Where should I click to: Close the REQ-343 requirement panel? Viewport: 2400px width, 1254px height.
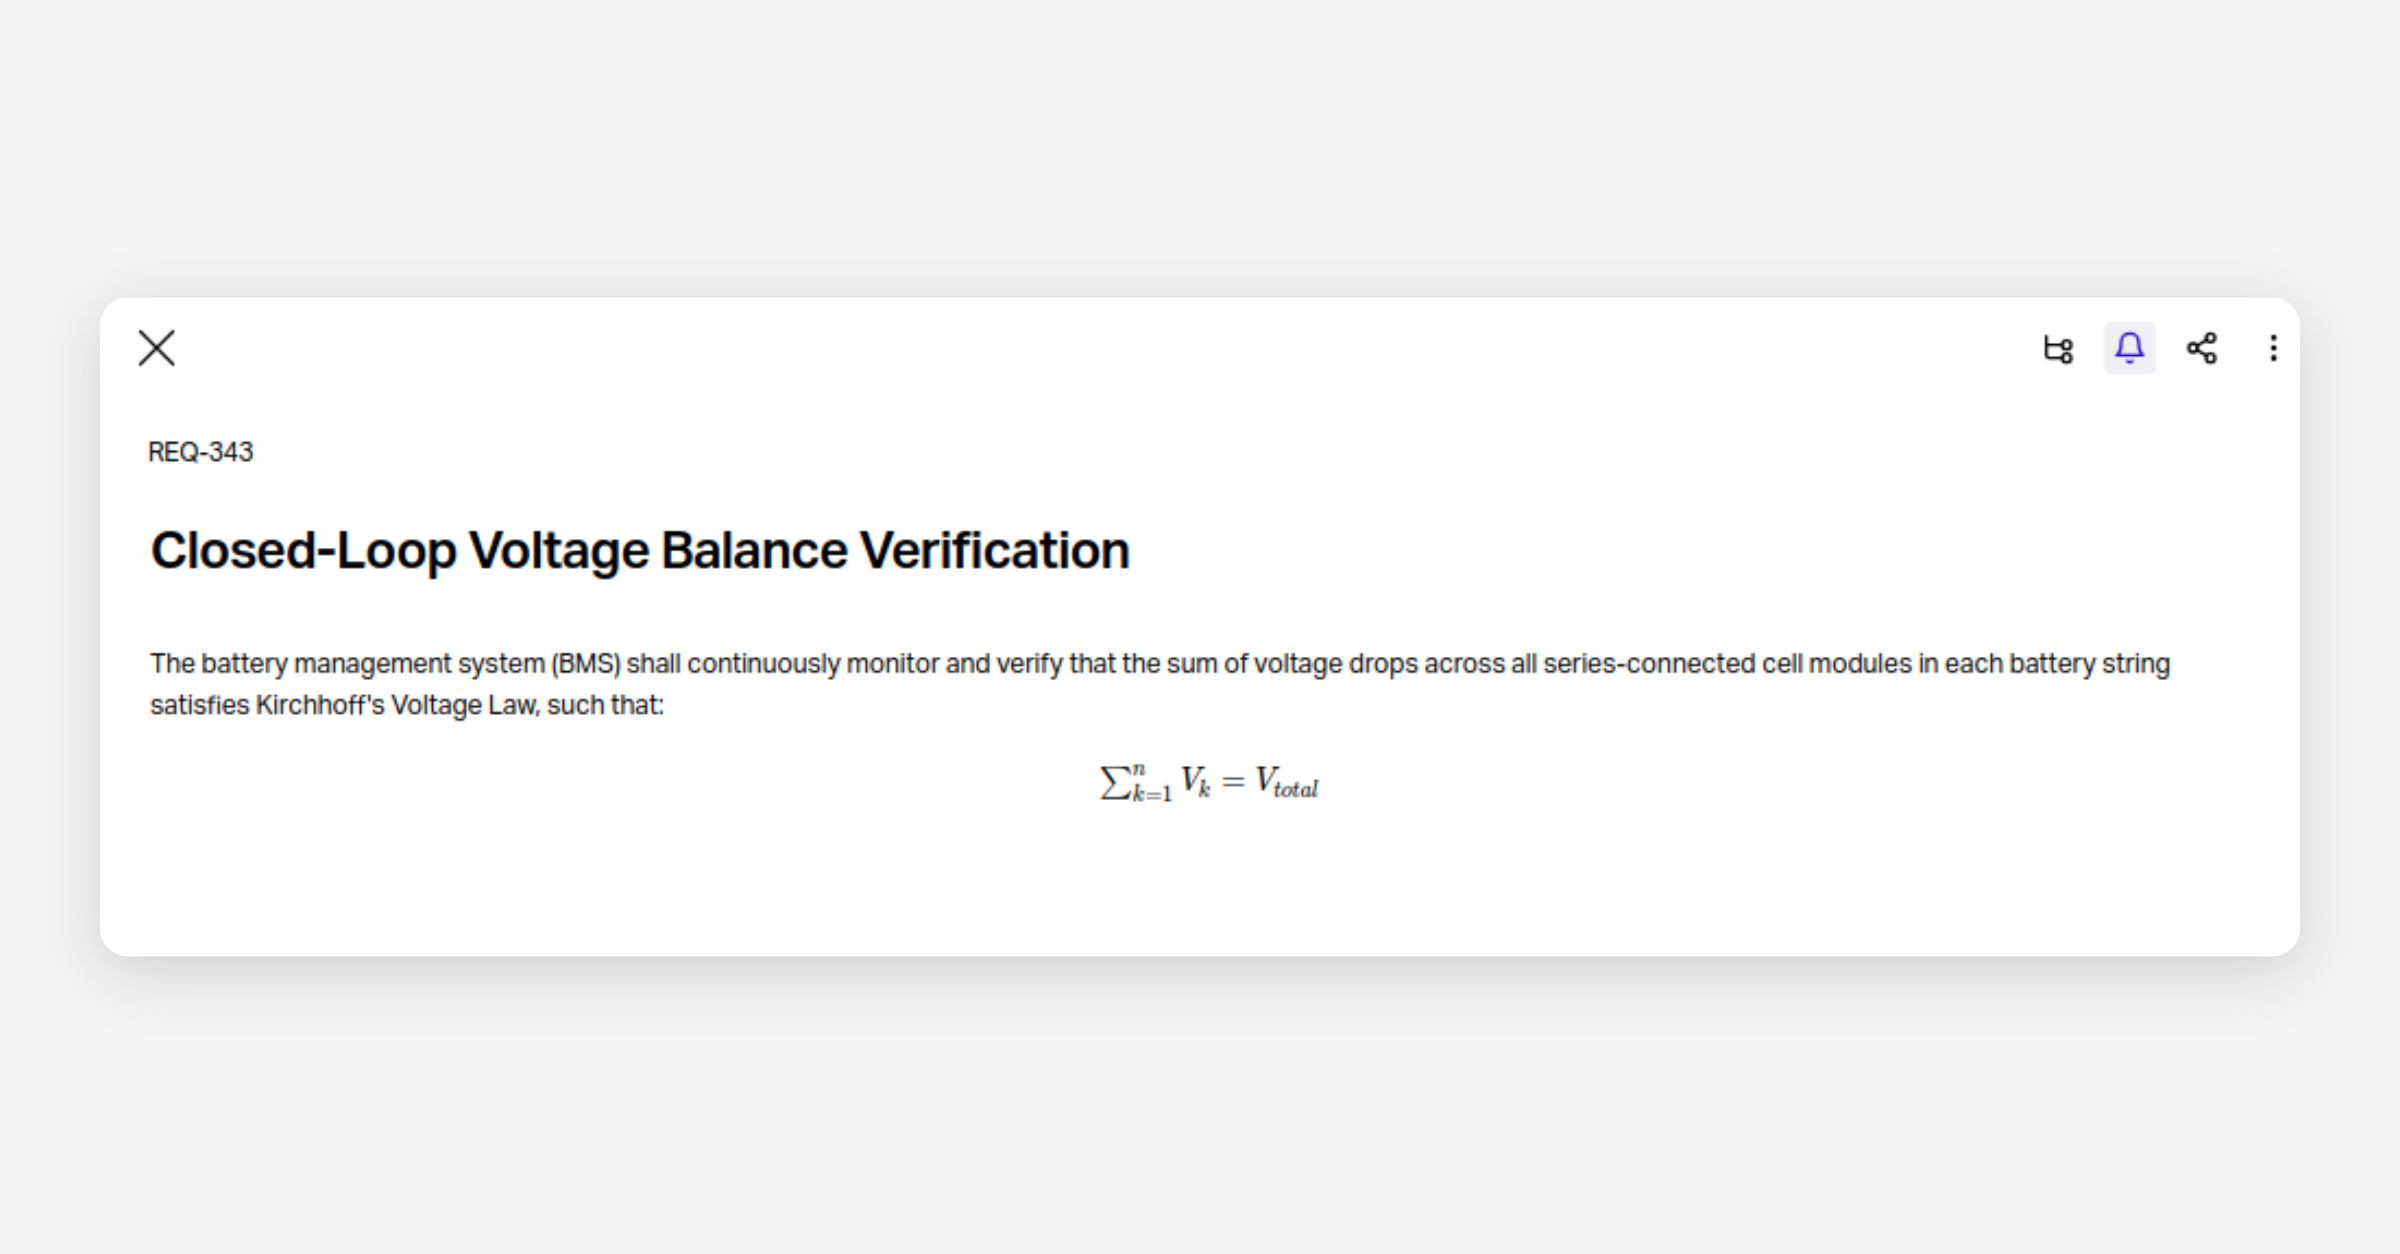(156, 348)
